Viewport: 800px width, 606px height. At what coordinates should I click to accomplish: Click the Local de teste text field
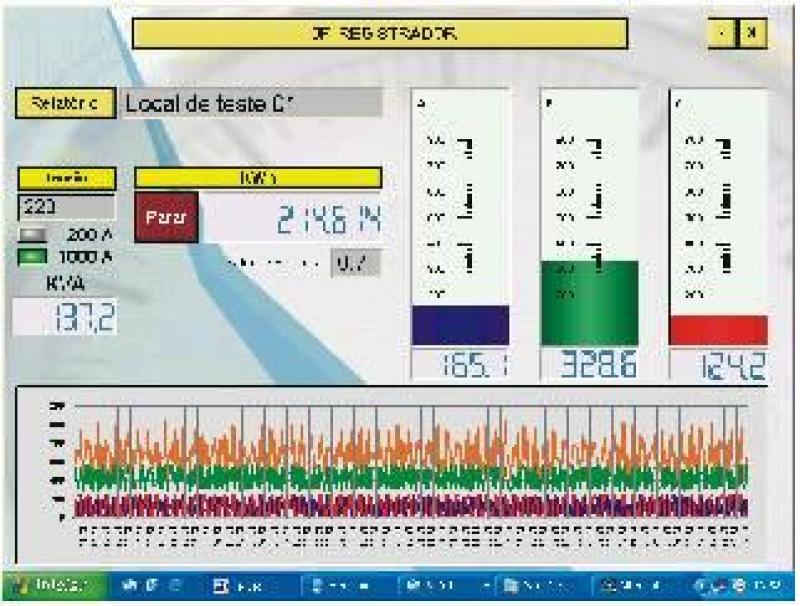pyautogui.click(x=252, y=103)
